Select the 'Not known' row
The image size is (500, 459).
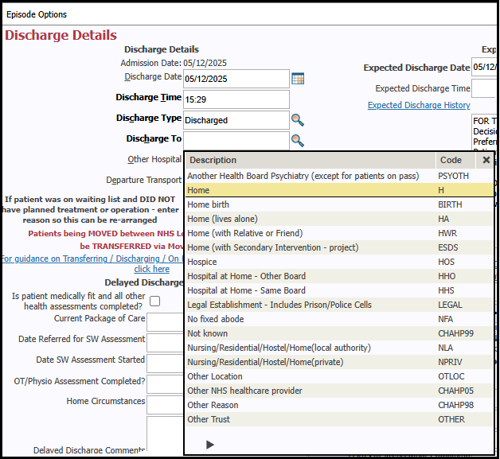(339, 334)
